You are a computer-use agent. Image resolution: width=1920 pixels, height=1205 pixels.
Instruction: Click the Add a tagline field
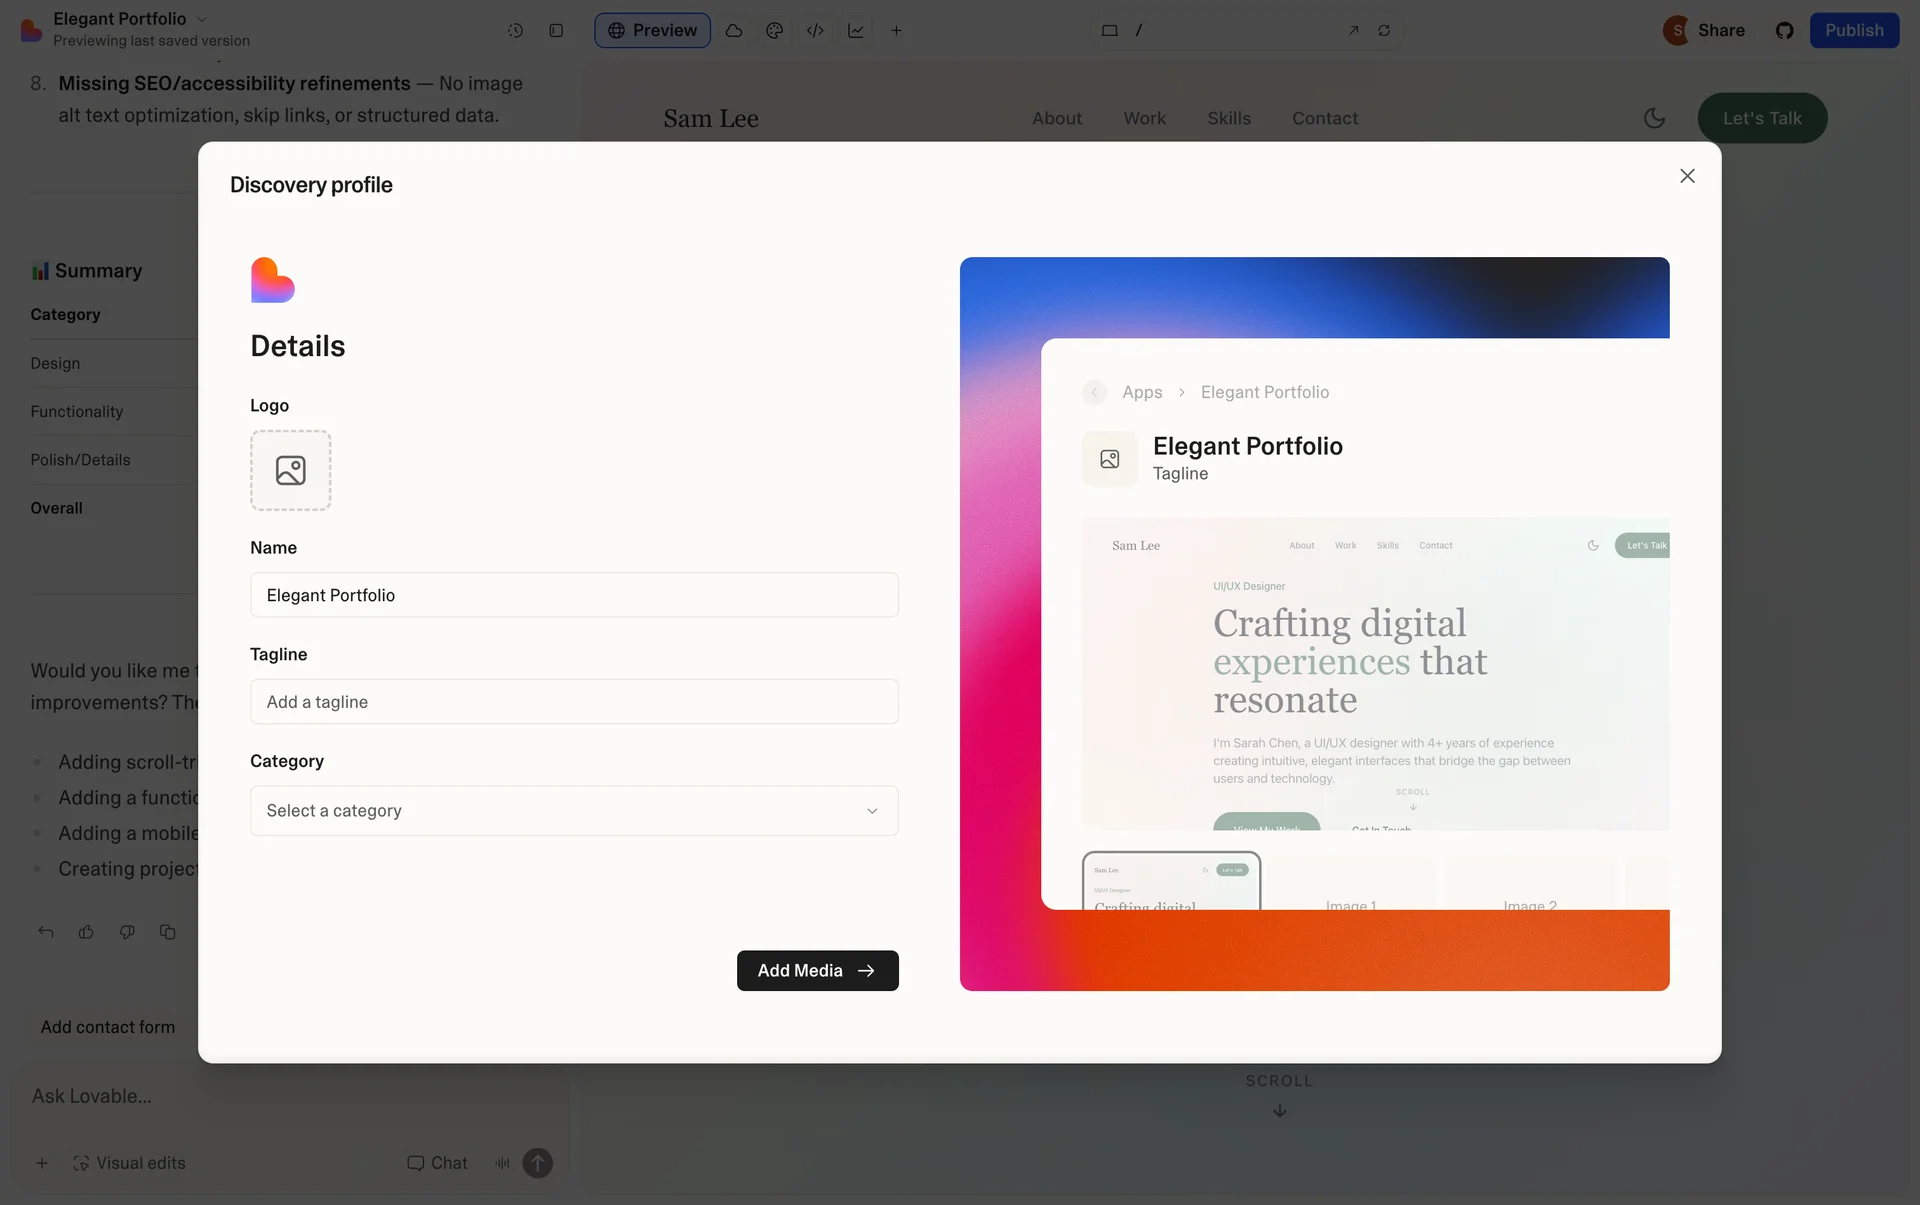pyautogui.click(x=574, y=702)
